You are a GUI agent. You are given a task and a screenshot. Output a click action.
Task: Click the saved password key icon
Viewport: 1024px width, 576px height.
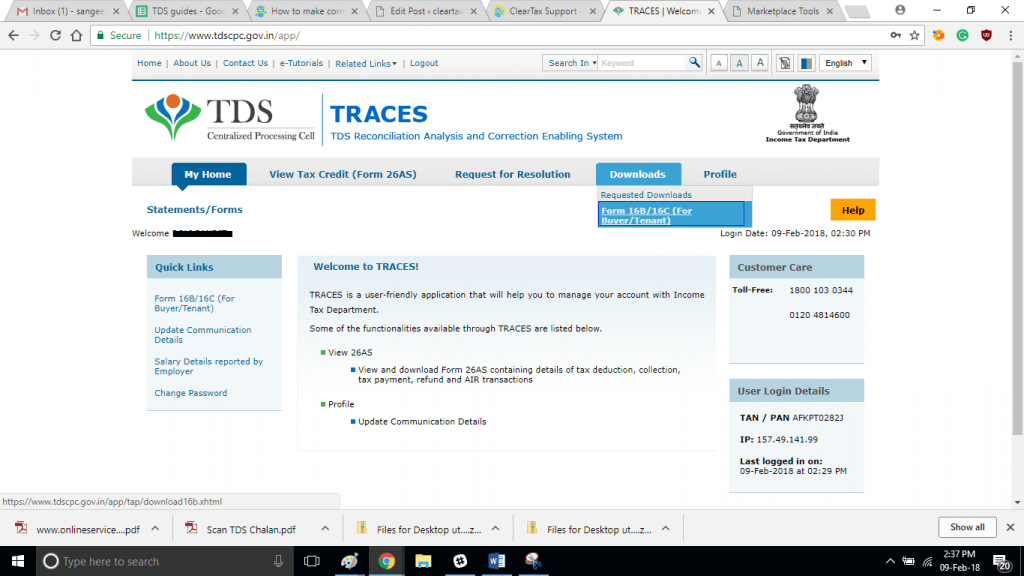895,35
